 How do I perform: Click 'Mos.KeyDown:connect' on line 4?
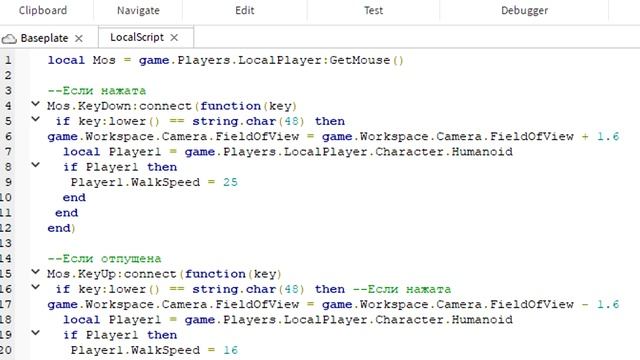click(x=119, y=106)
